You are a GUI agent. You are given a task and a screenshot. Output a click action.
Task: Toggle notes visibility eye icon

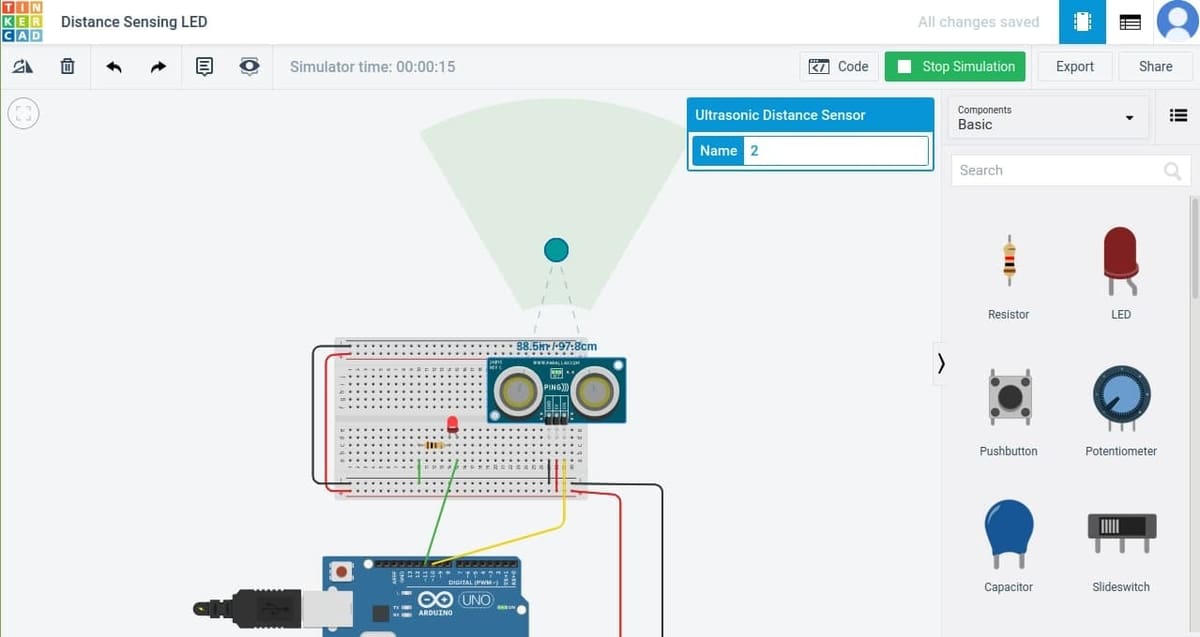pyautogui.click(x=249, y=67)
